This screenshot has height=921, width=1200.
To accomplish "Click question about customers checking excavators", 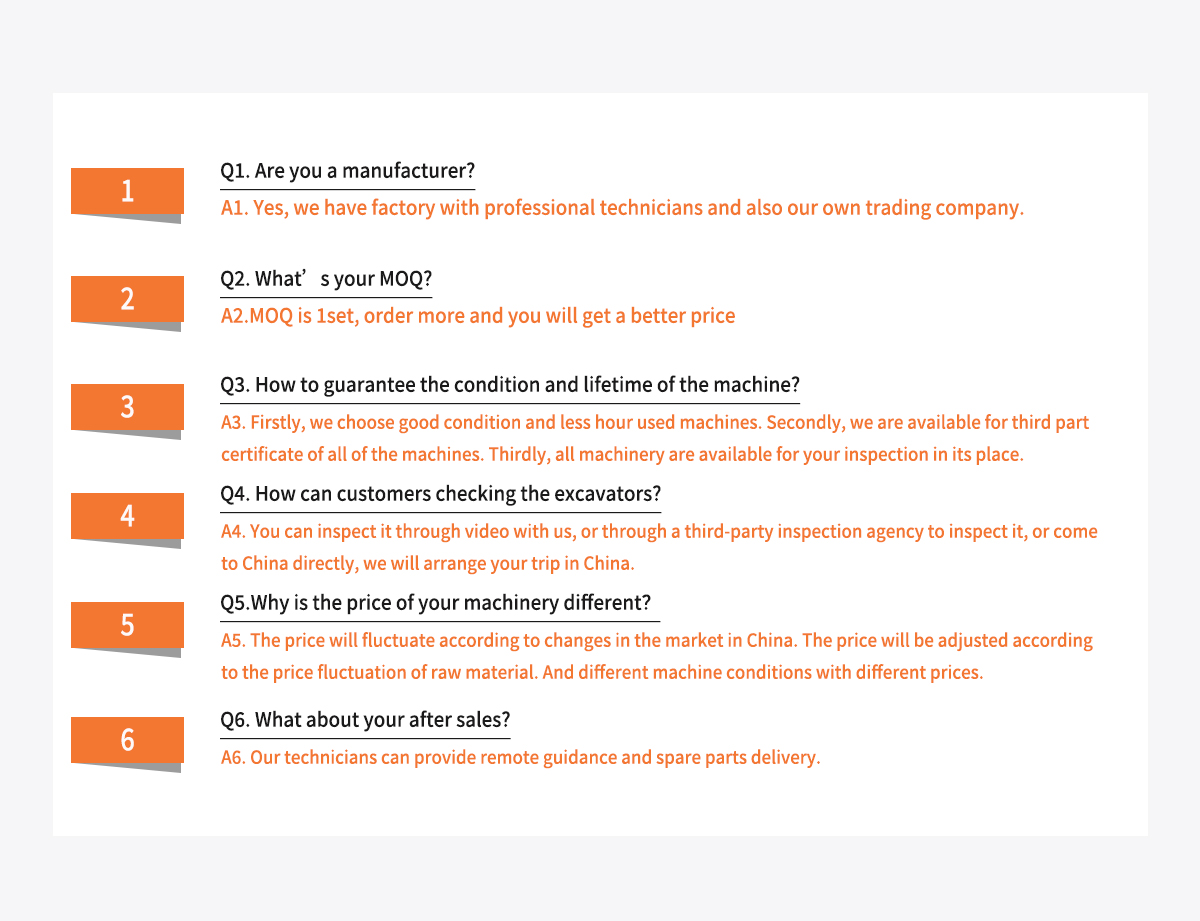I will pyautogui.click(x=440, y=494).
